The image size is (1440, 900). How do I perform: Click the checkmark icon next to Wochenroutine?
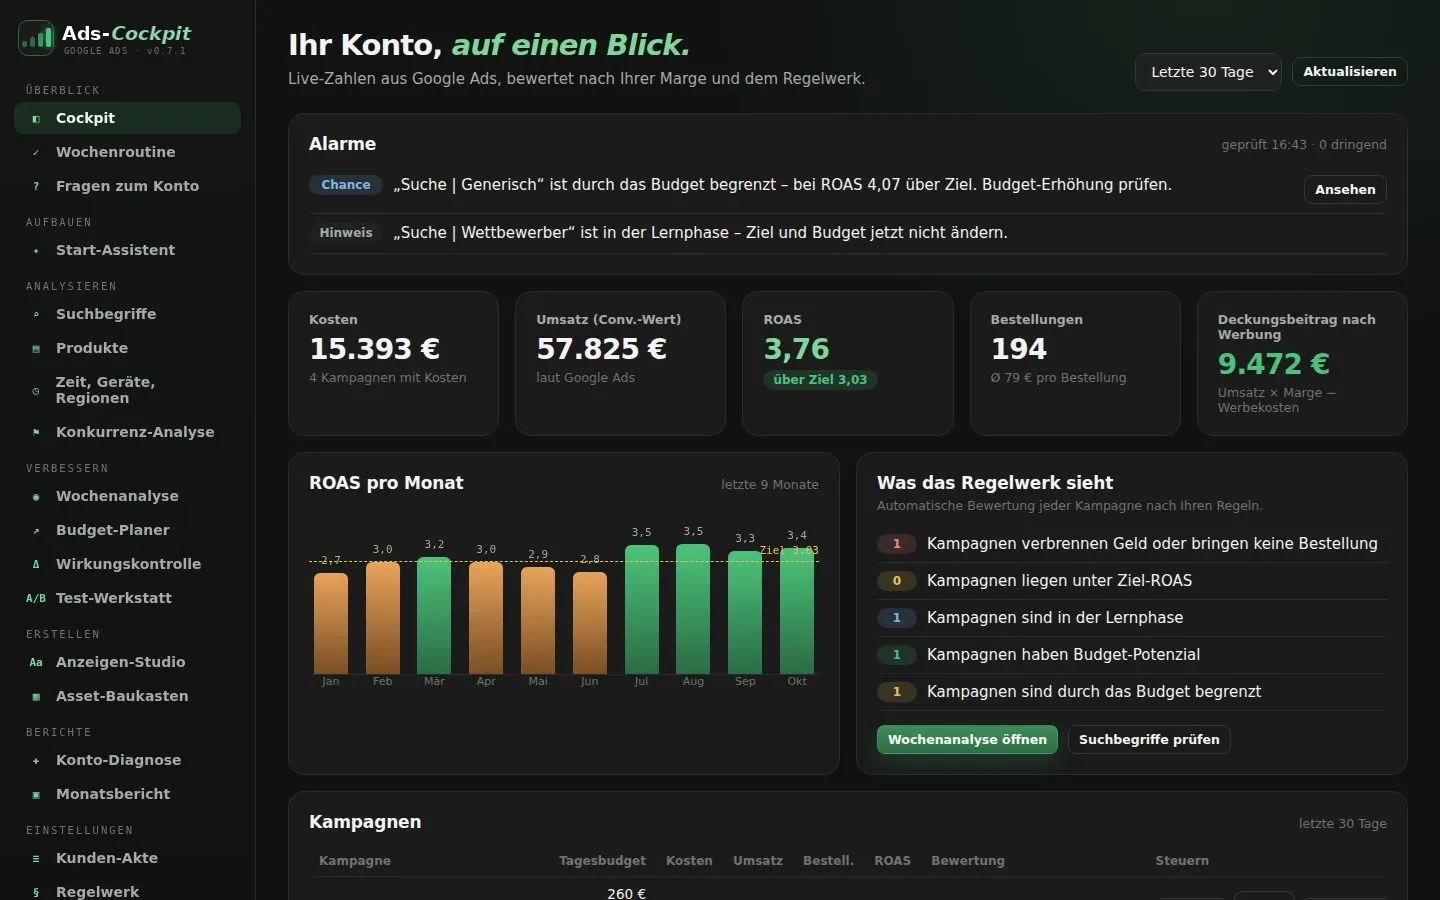[36, 152]
